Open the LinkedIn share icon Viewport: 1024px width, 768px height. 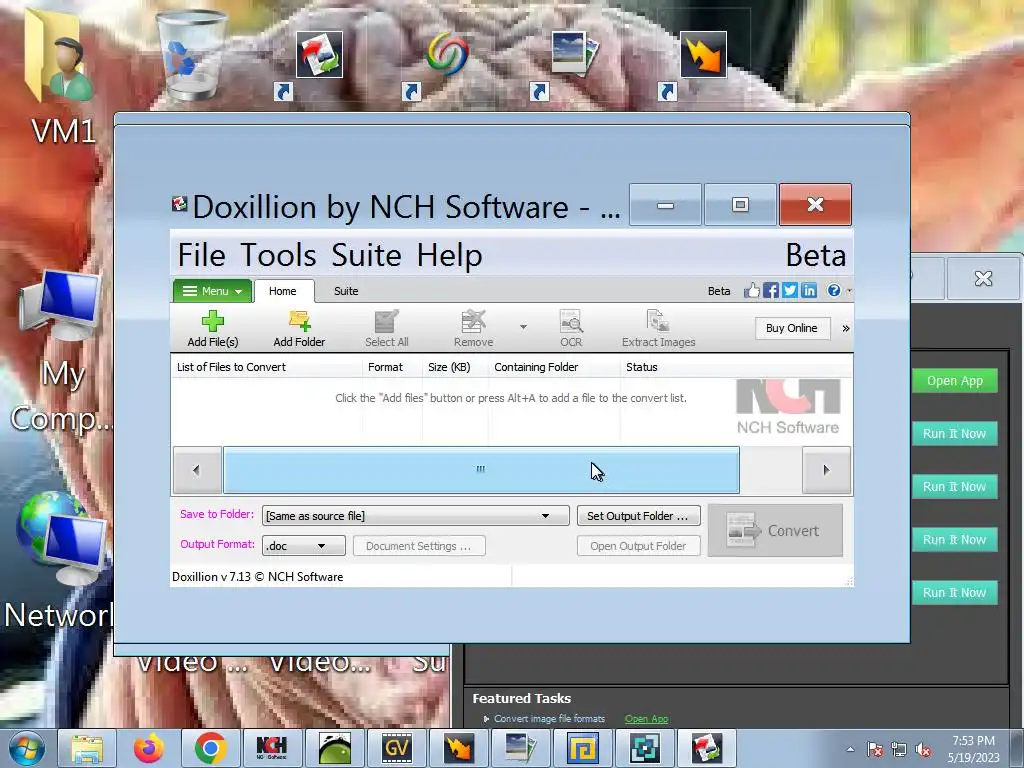808,291
